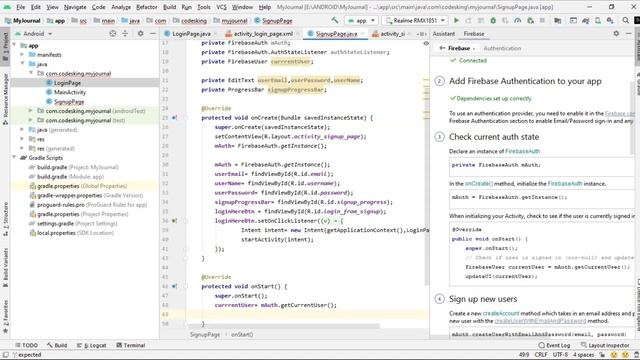Hide the Project panel with the minus icon
This screenshot has height=360, width=640.
point(153,33)
